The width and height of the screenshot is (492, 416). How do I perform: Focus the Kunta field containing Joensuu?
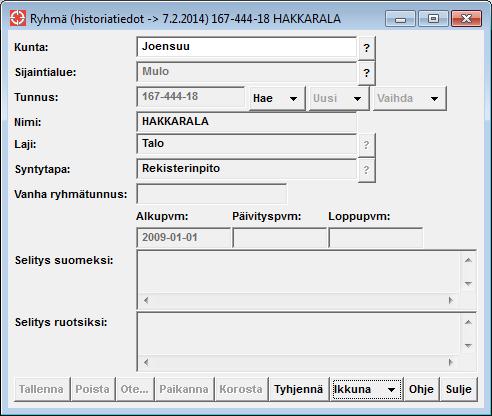click(x=247, y=47)
